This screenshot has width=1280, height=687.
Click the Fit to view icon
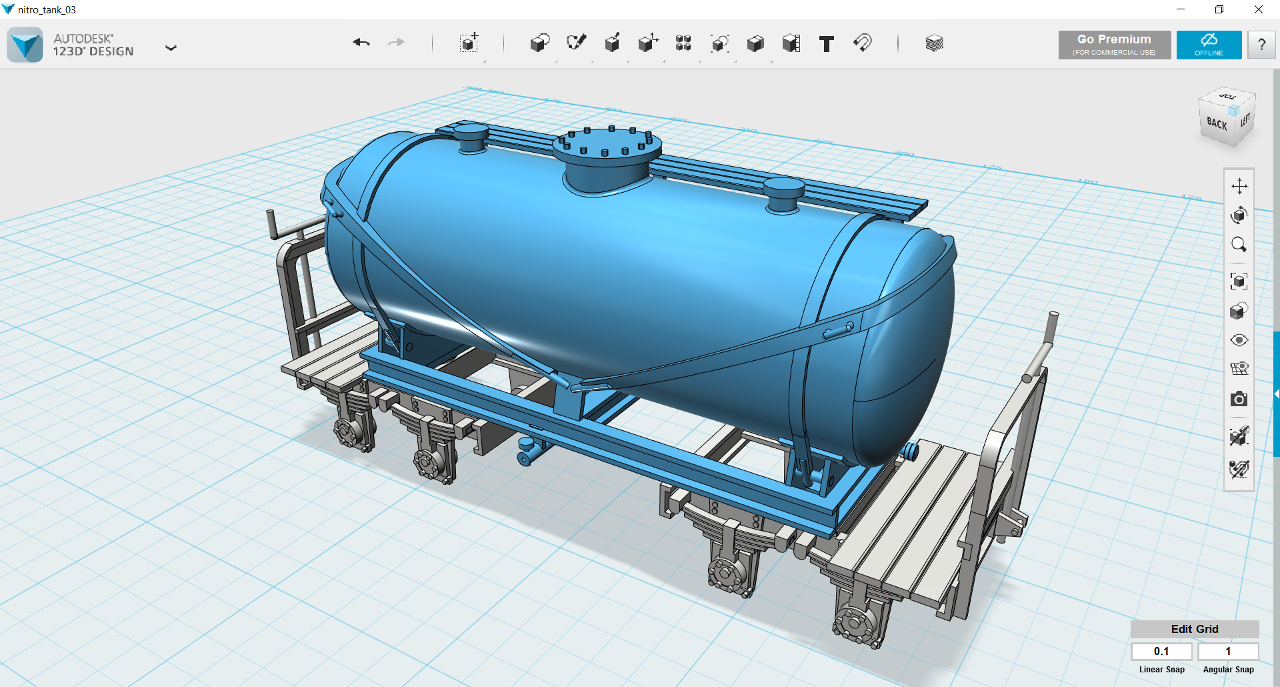tap(1239, 282)
